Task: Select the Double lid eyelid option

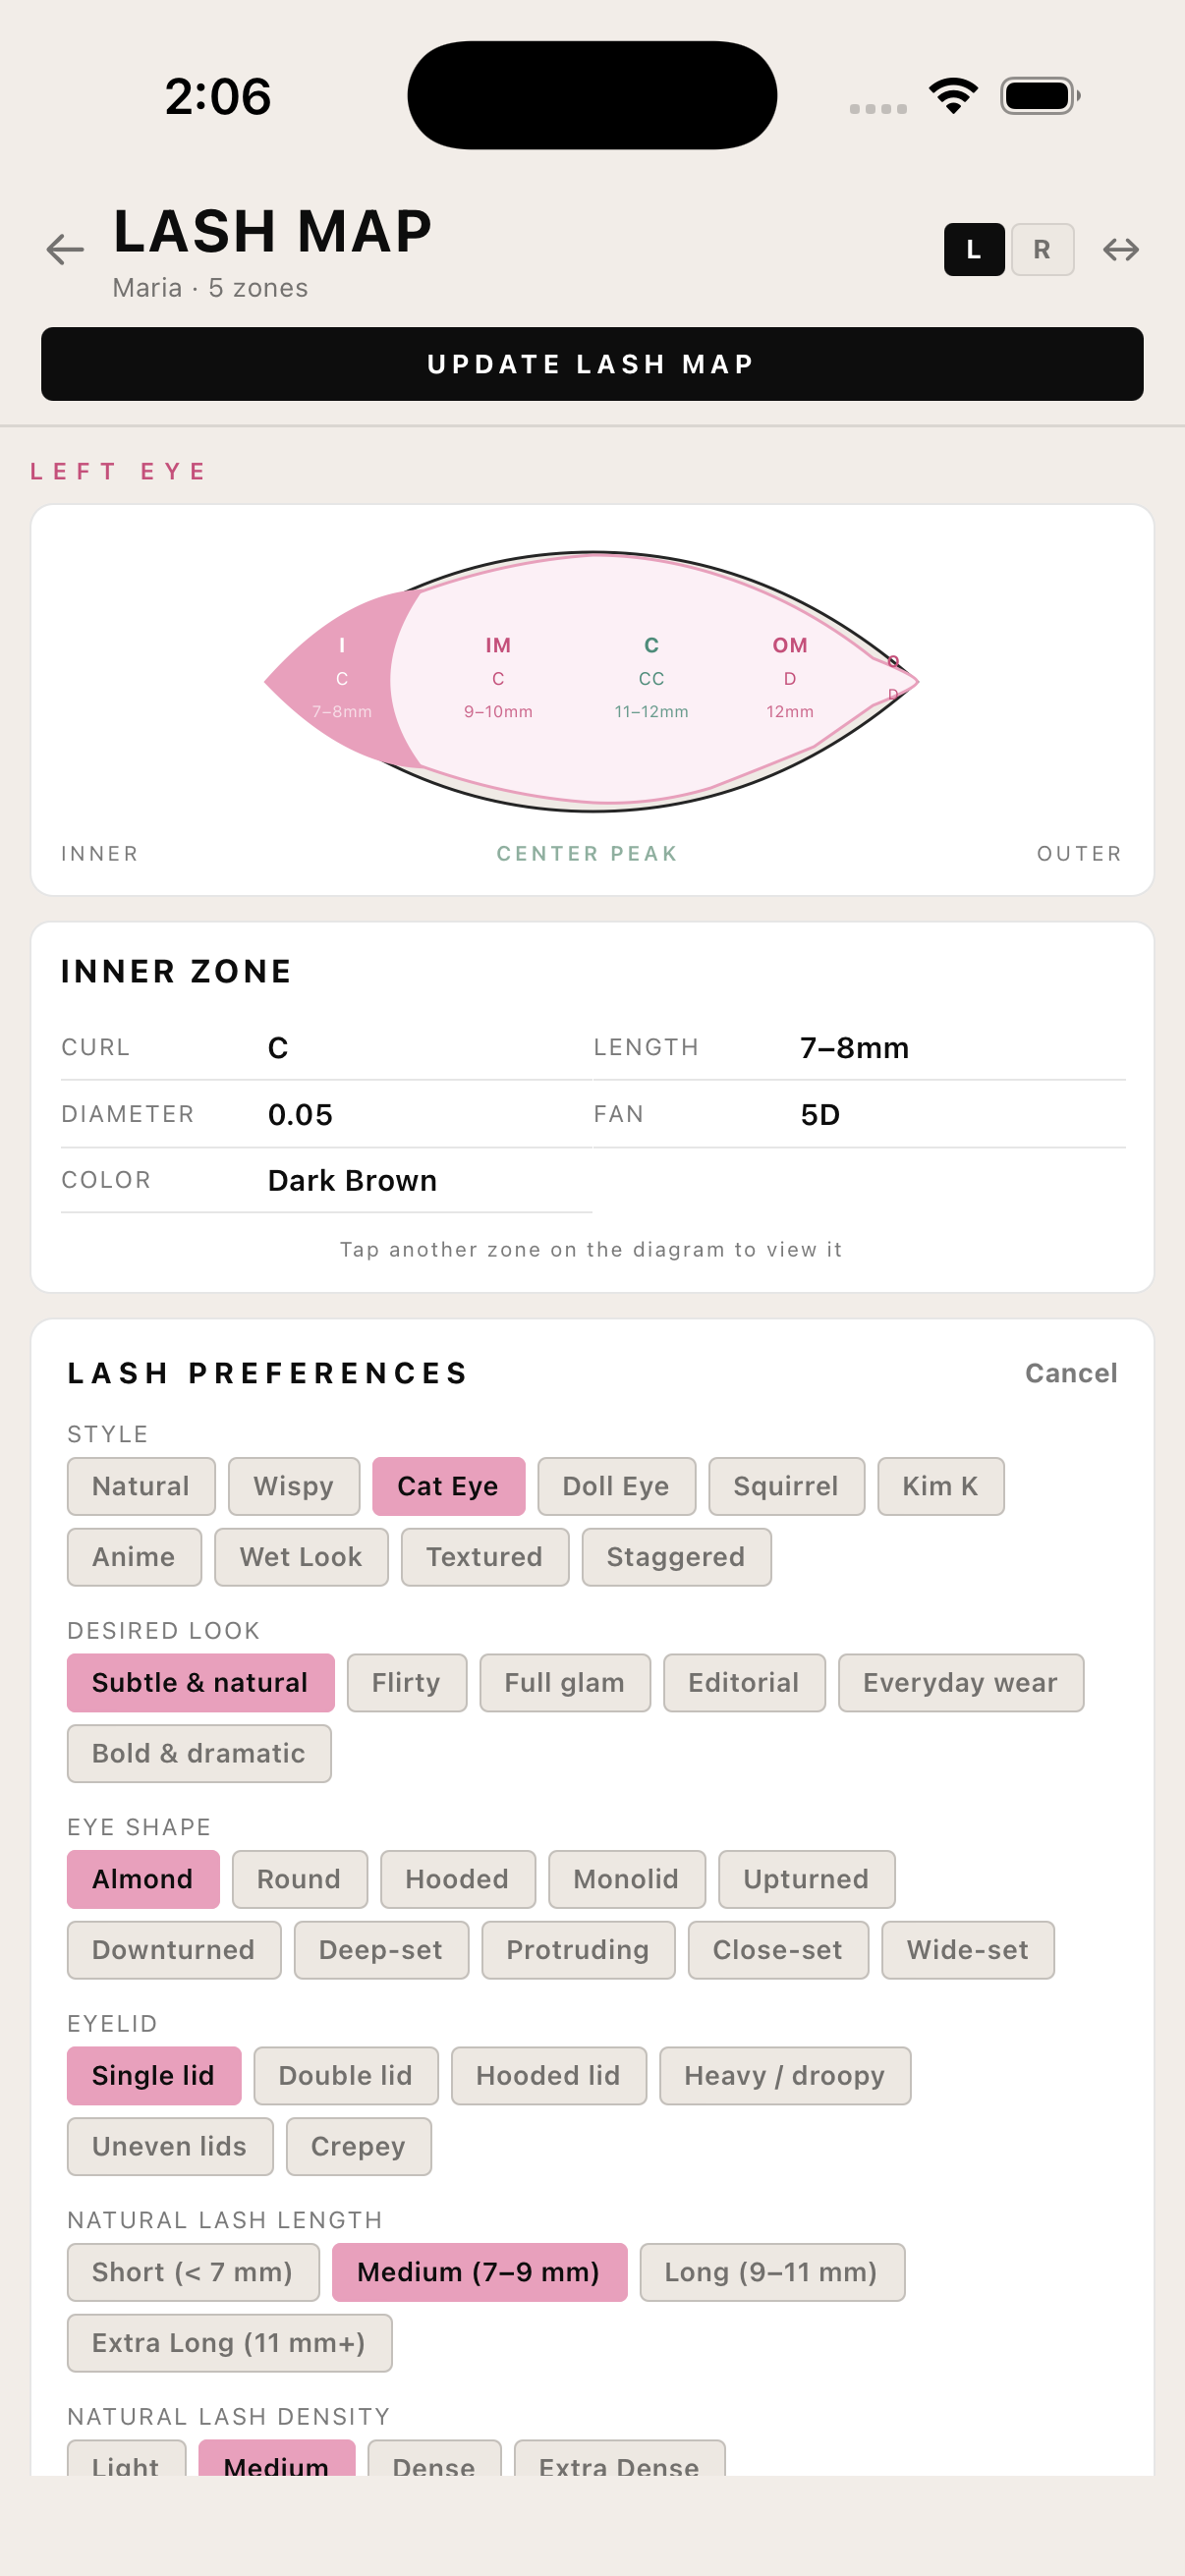Action: (345, 2075)
